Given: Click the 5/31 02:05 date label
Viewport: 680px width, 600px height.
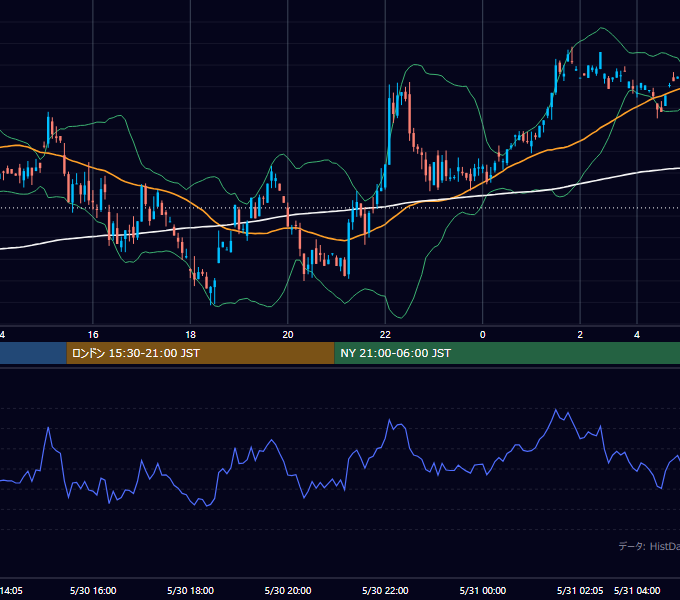Looking at the screenshot, I should (x=580, y=590).
